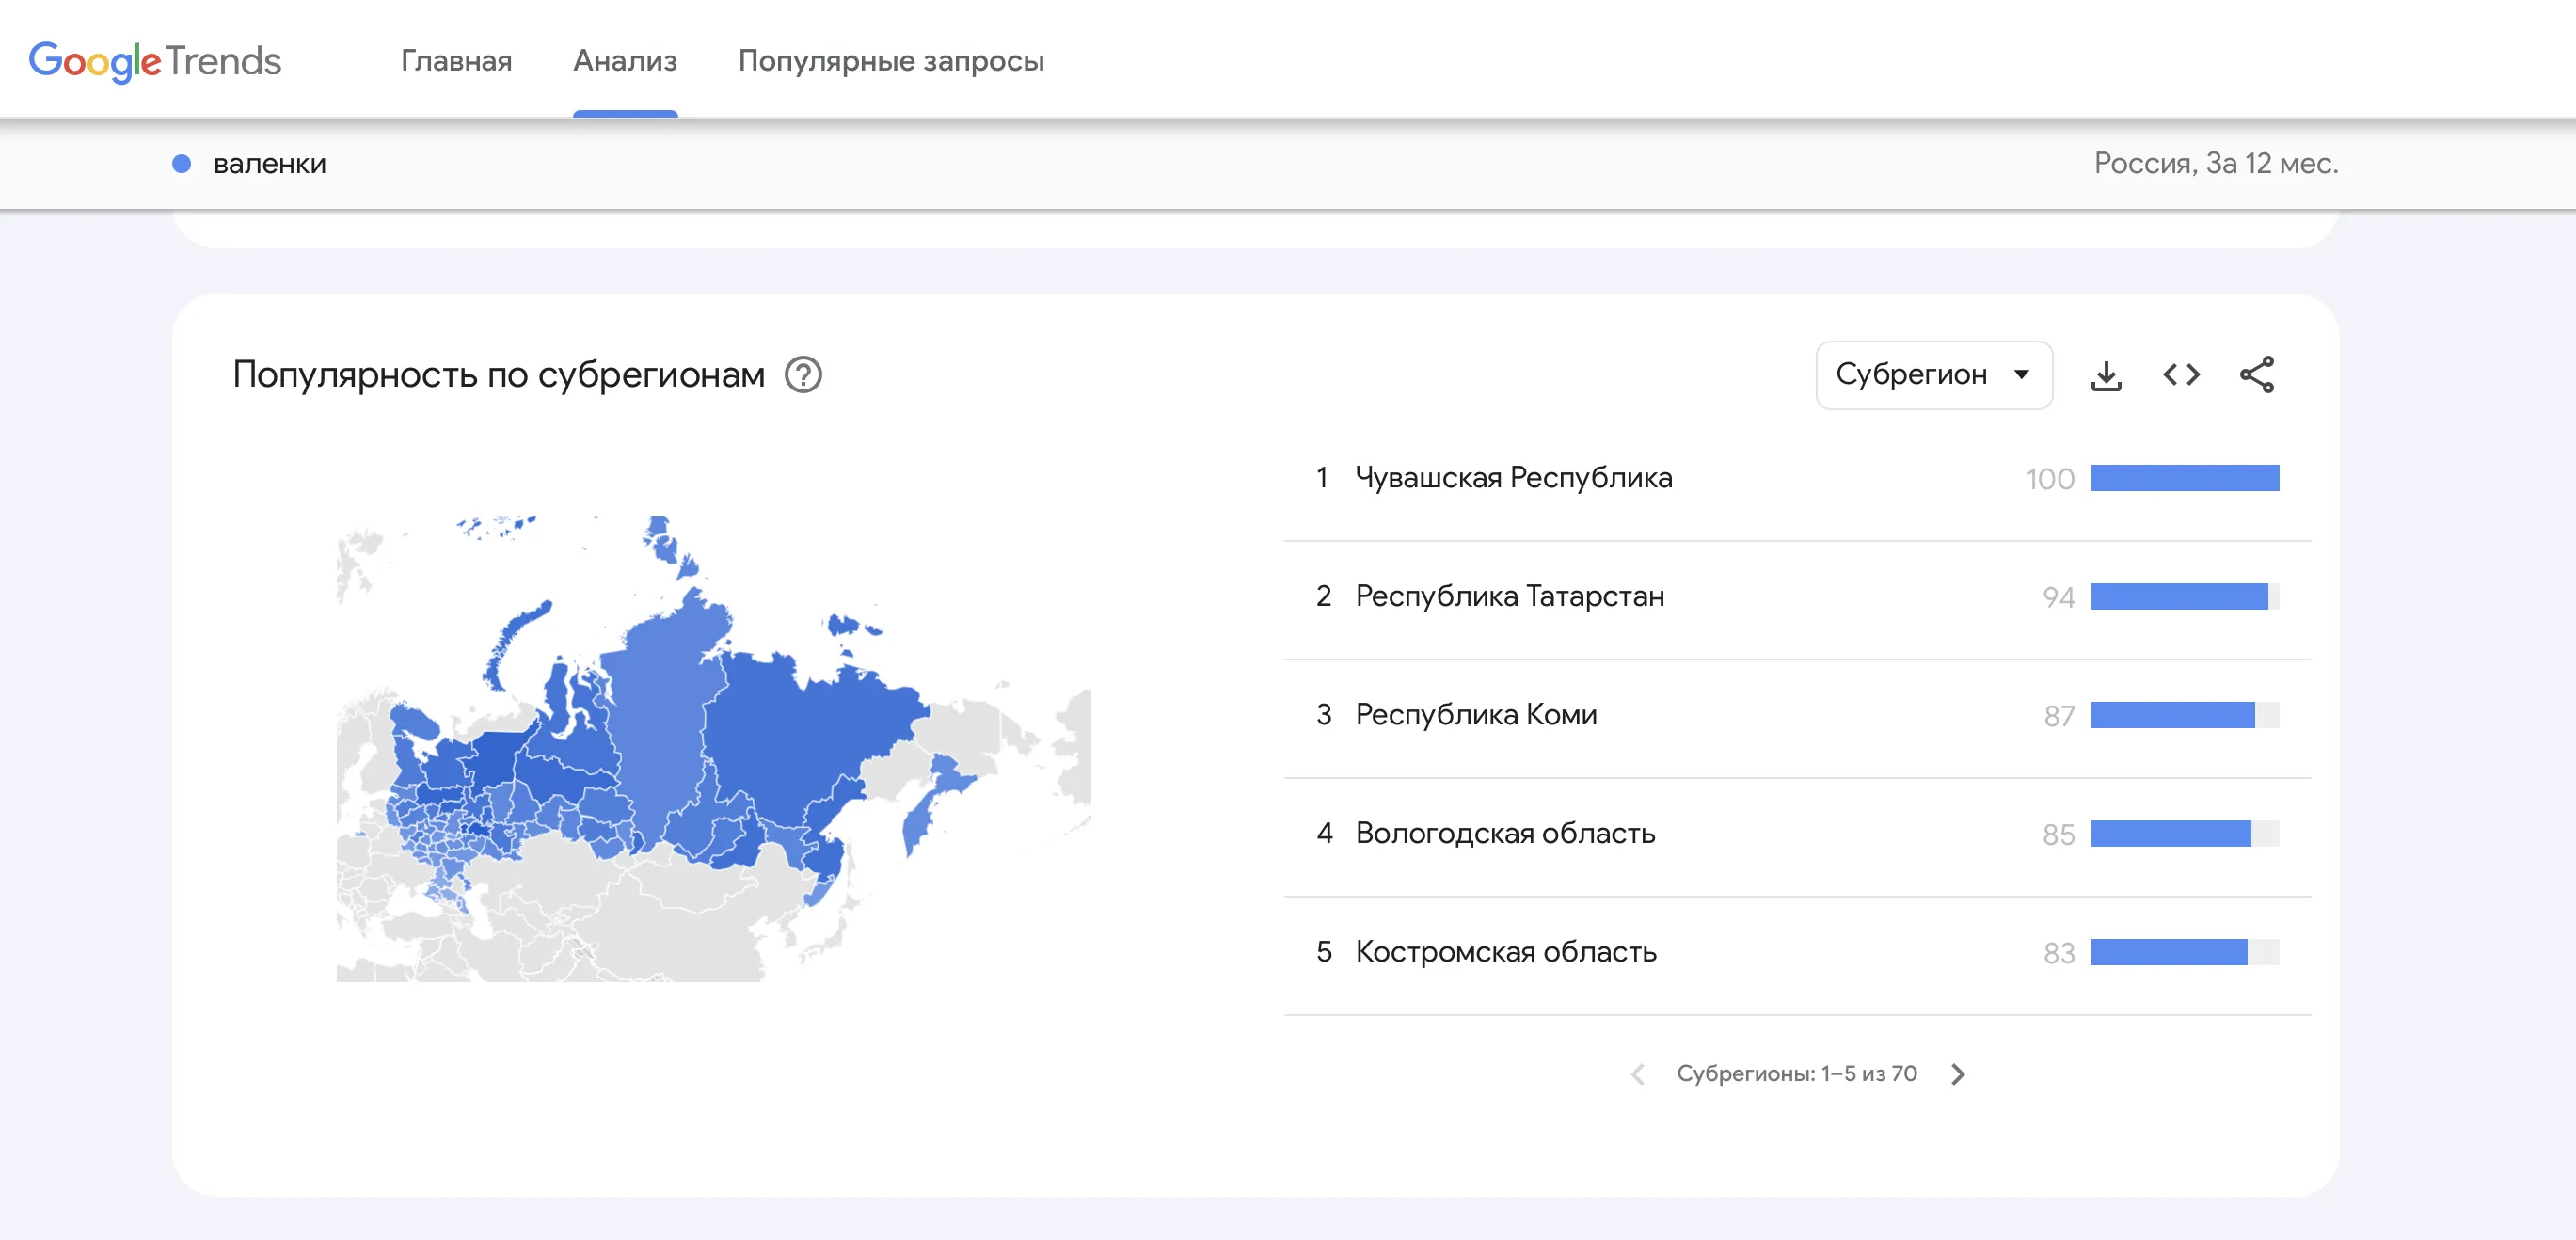Viewport: 2576px width, 1240px height.
Task: Click the blue dot beside валенки
Action: 181,164
